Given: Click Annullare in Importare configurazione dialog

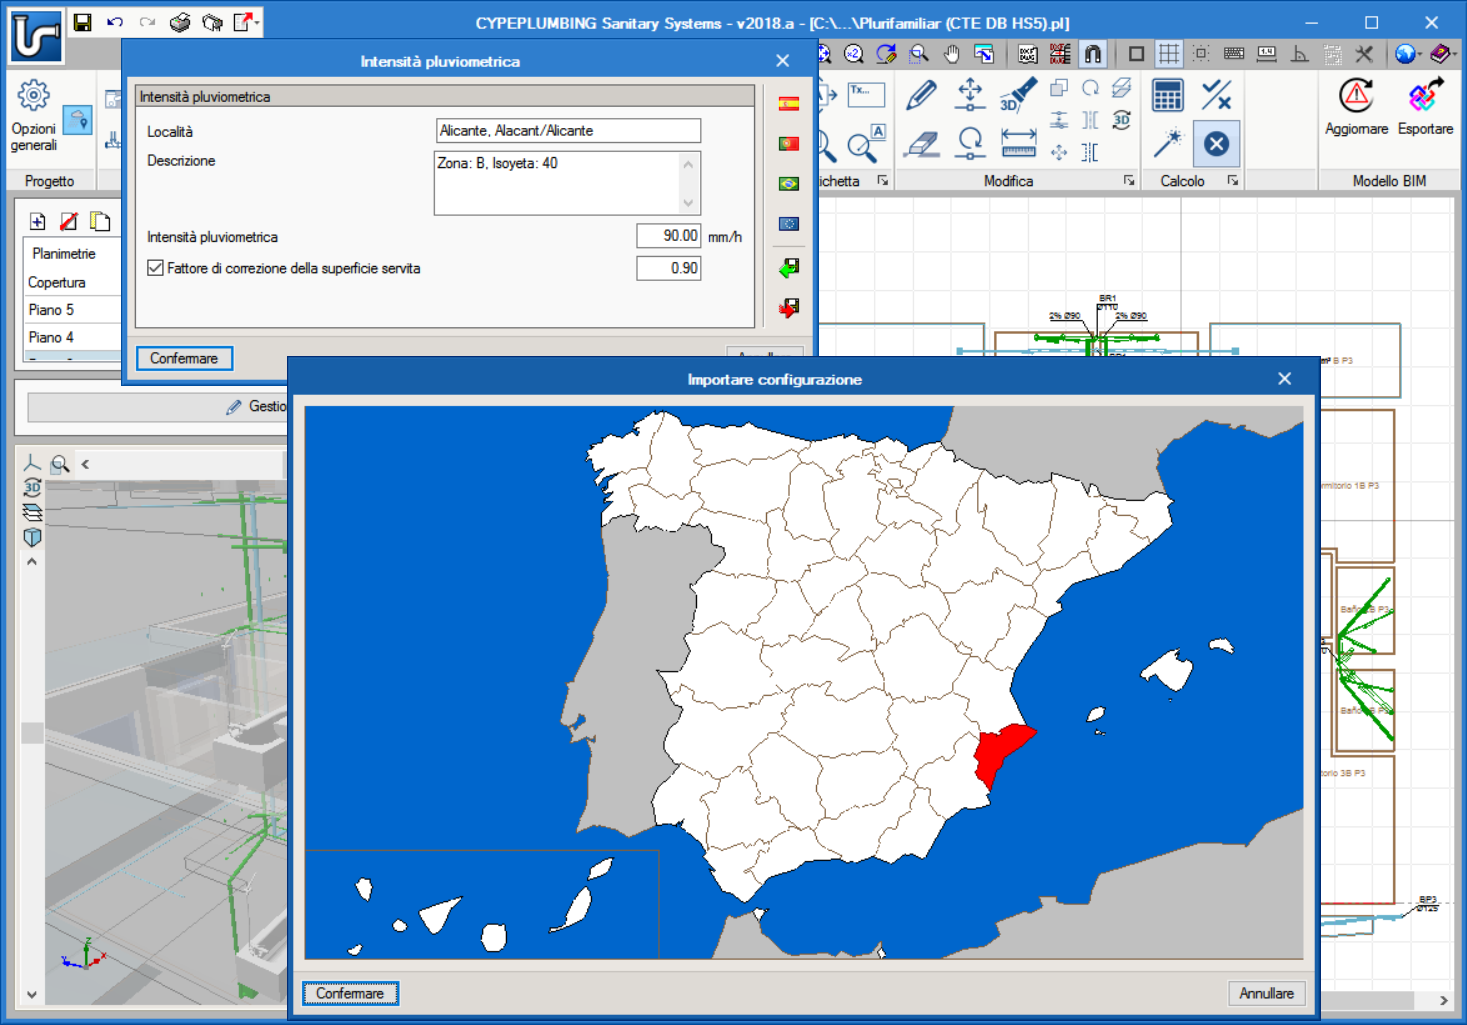Looking at the screenshot, I should point(1266,993).
